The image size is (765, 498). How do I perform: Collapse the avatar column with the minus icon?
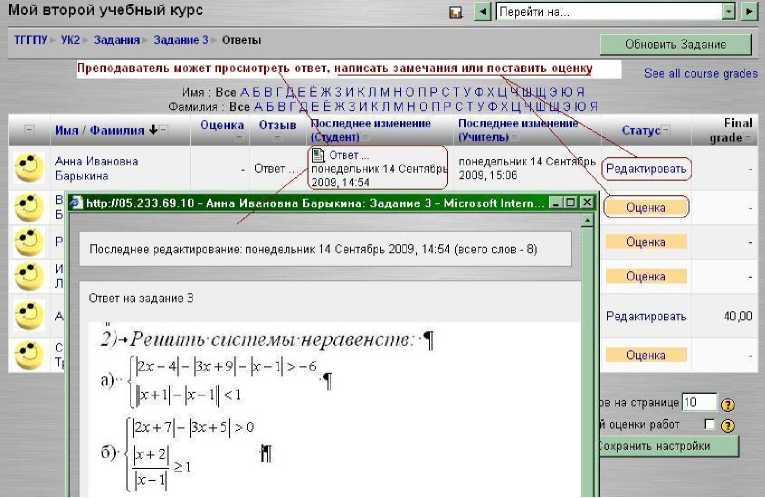point(29,130)
